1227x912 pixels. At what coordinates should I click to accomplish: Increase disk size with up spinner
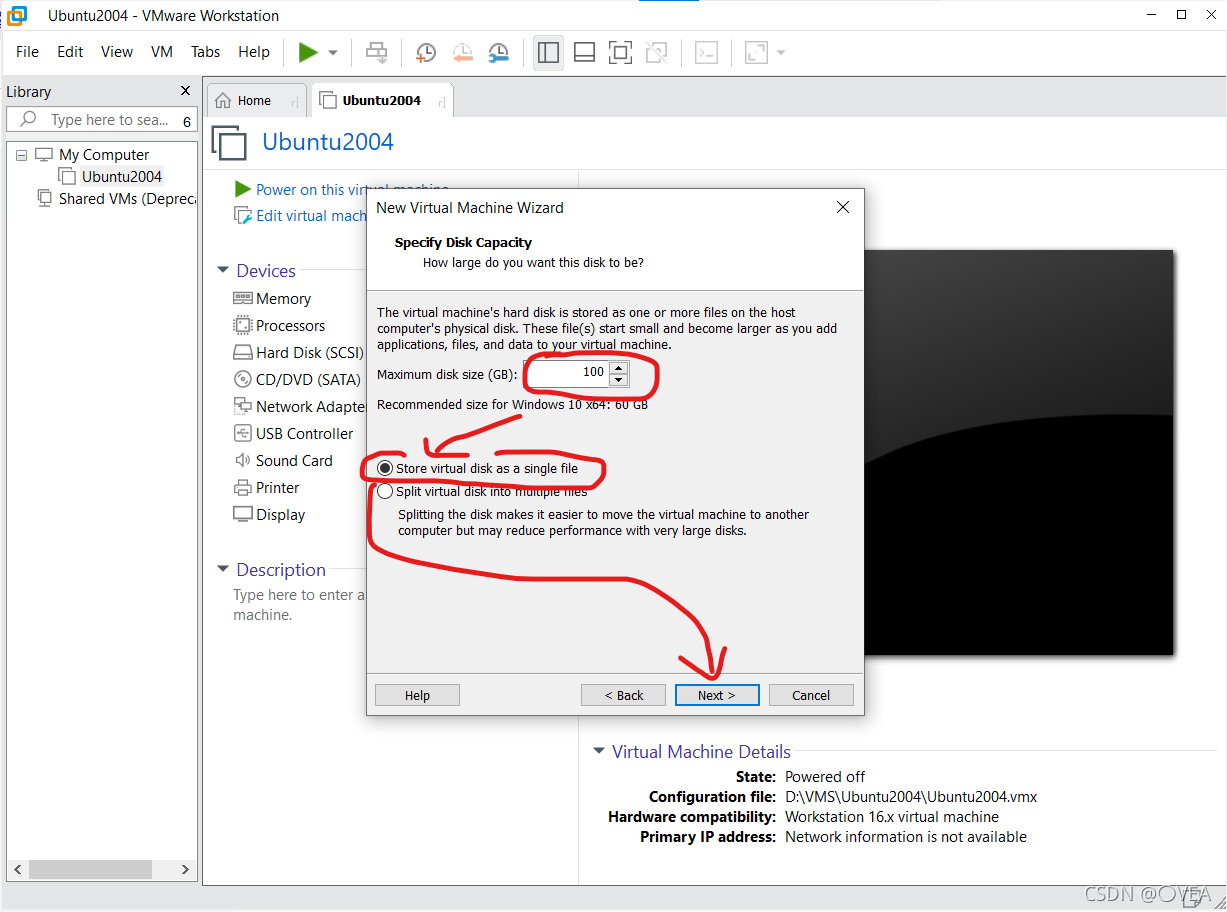[x=619, y=367]
